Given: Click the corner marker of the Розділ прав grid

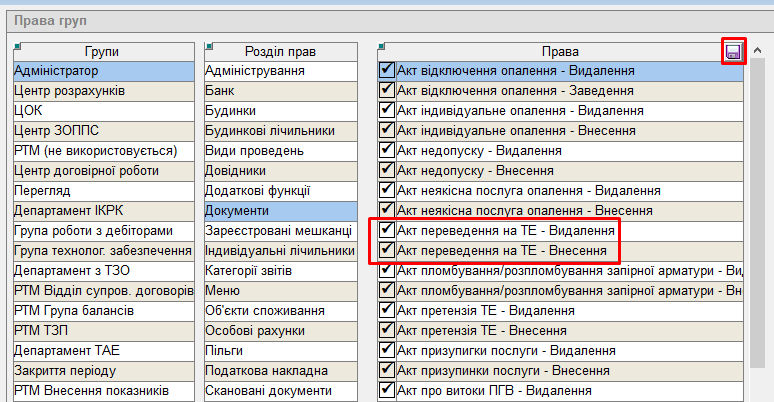Looking at the screenshot, I should point(208,46).
